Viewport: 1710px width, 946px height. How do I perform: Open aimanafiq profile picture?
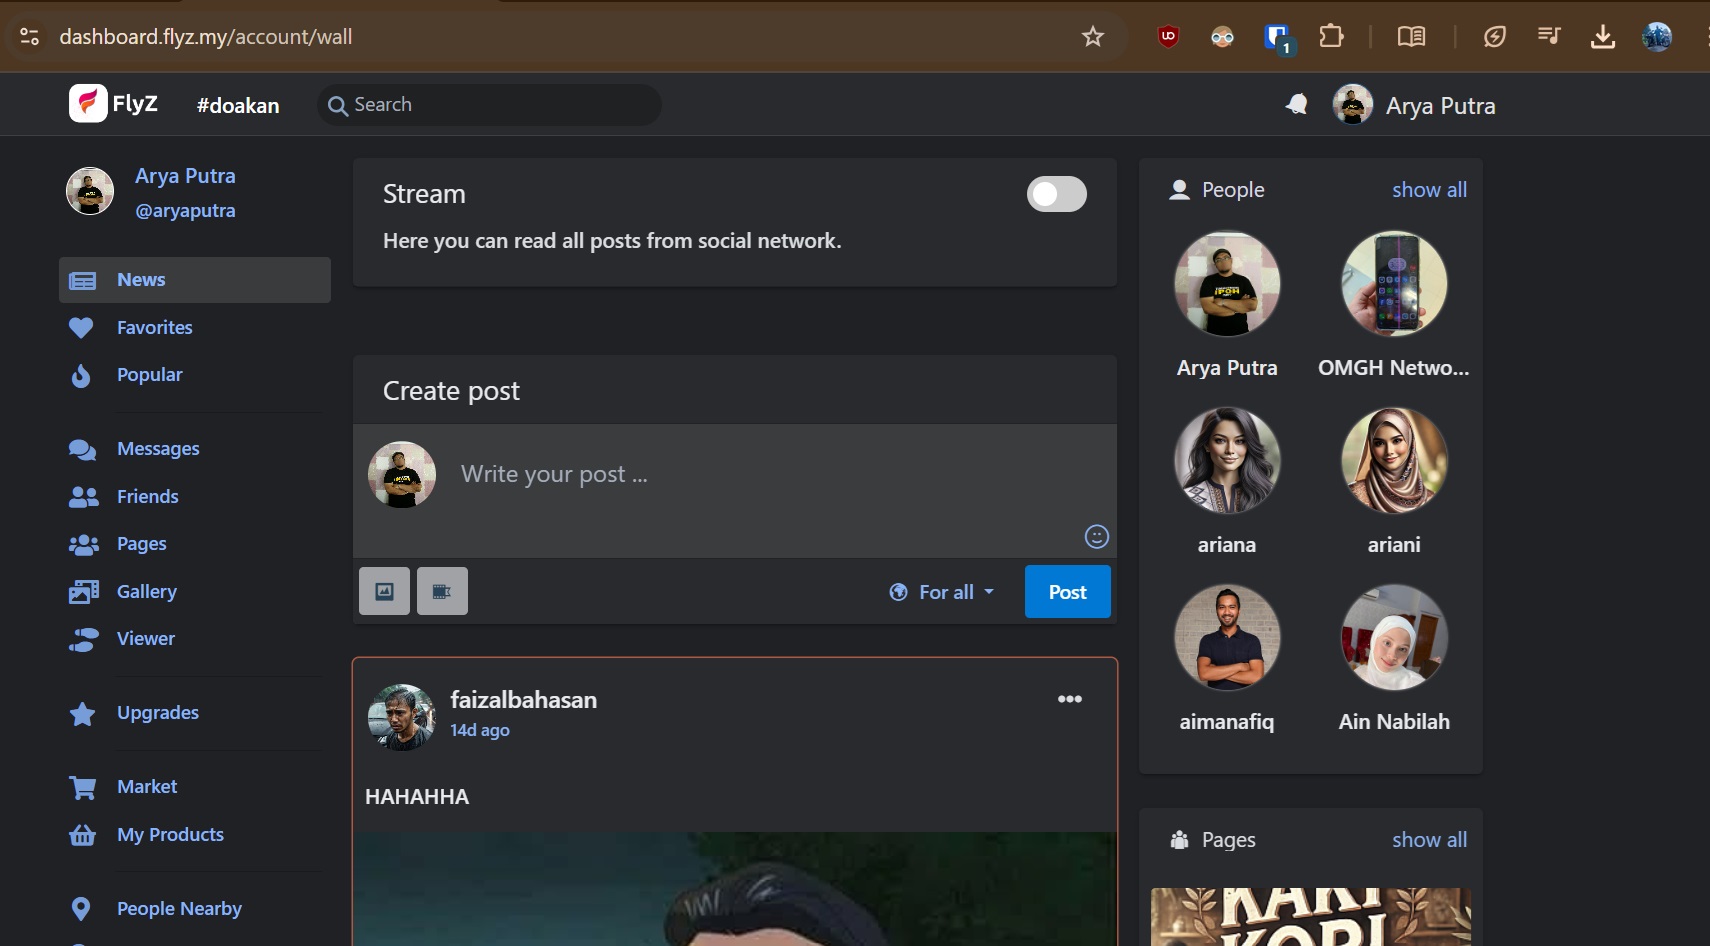pyautogui.click(x=1227, y=638)
